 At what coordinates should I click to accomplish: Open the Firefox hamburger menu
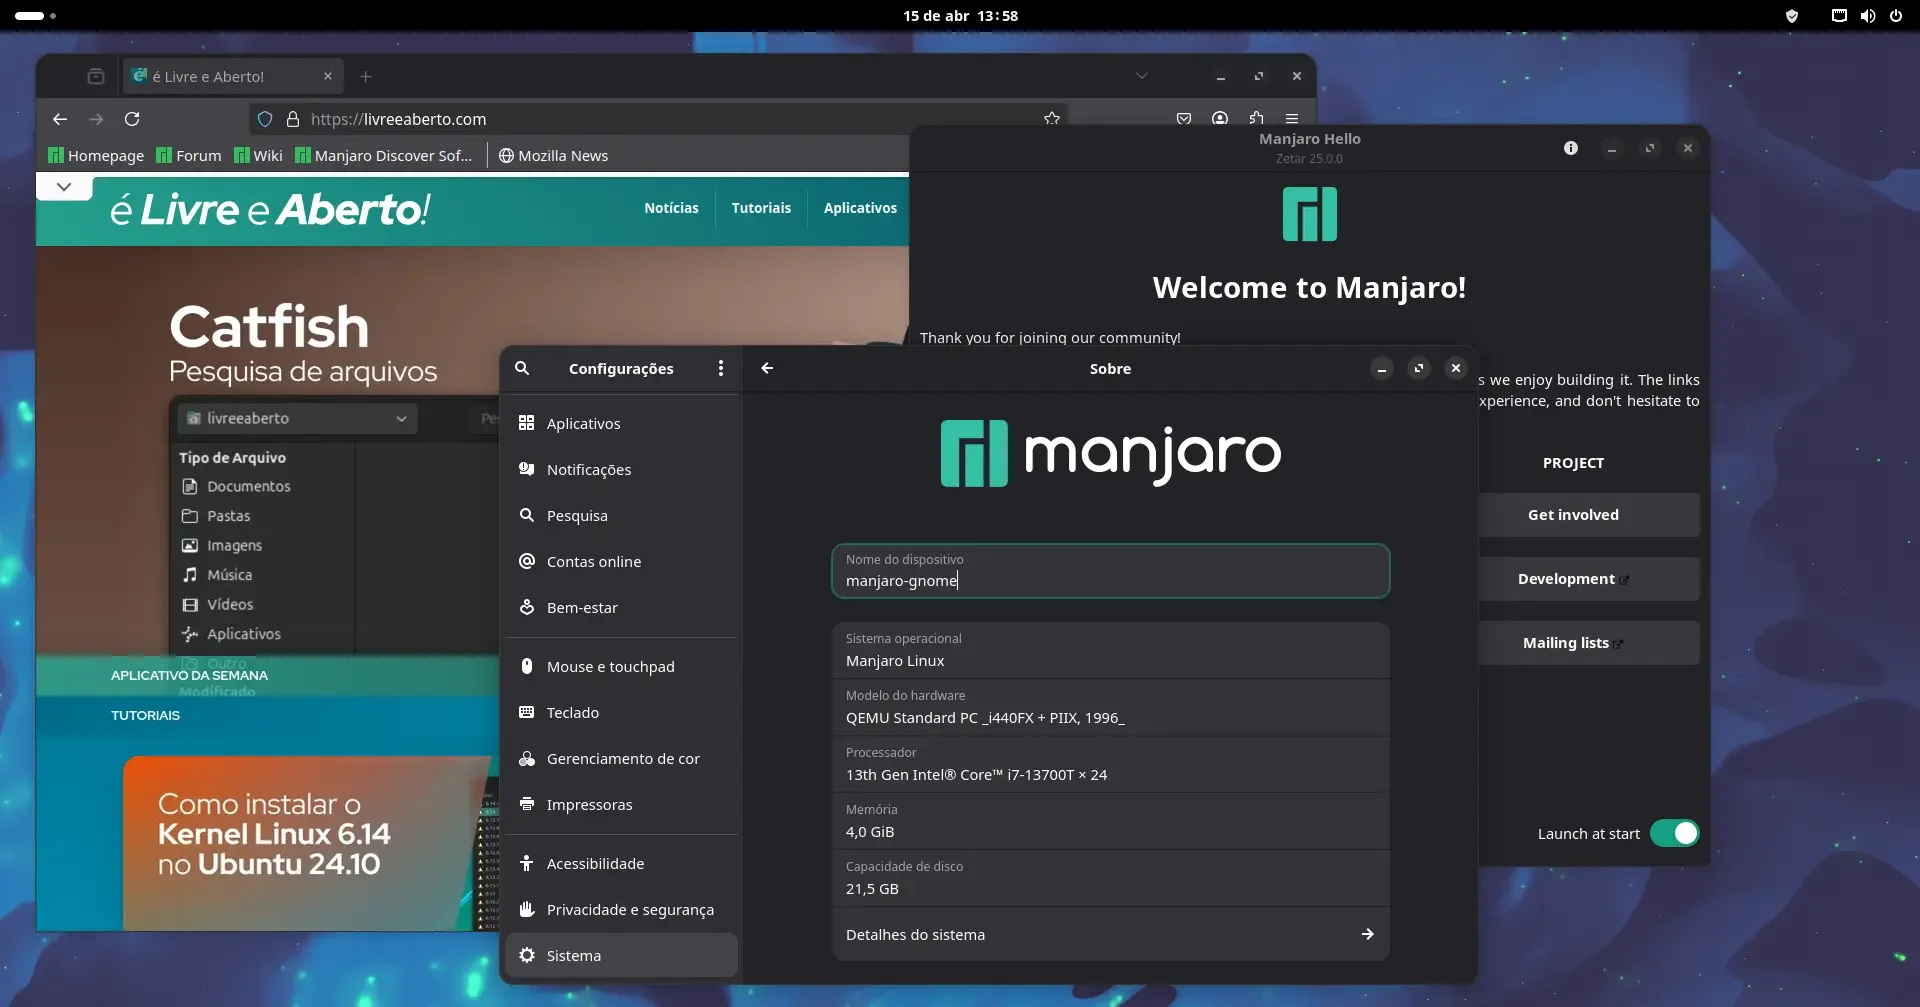[1292, 119]
